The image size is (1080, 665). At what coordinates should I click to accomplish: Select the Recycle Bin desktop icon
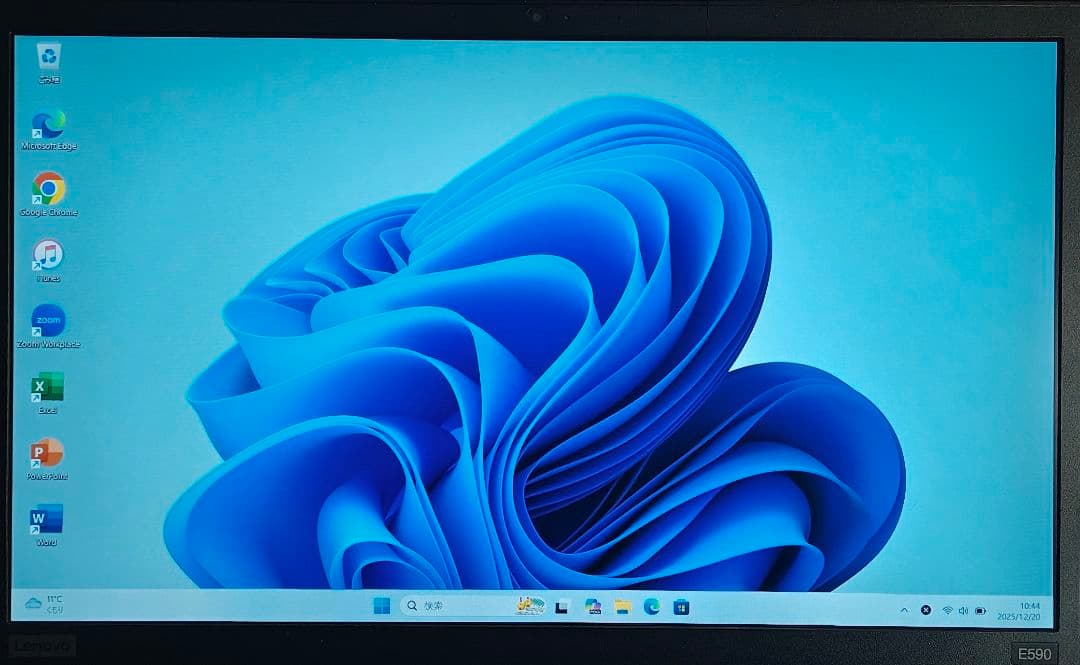[48, 58]
